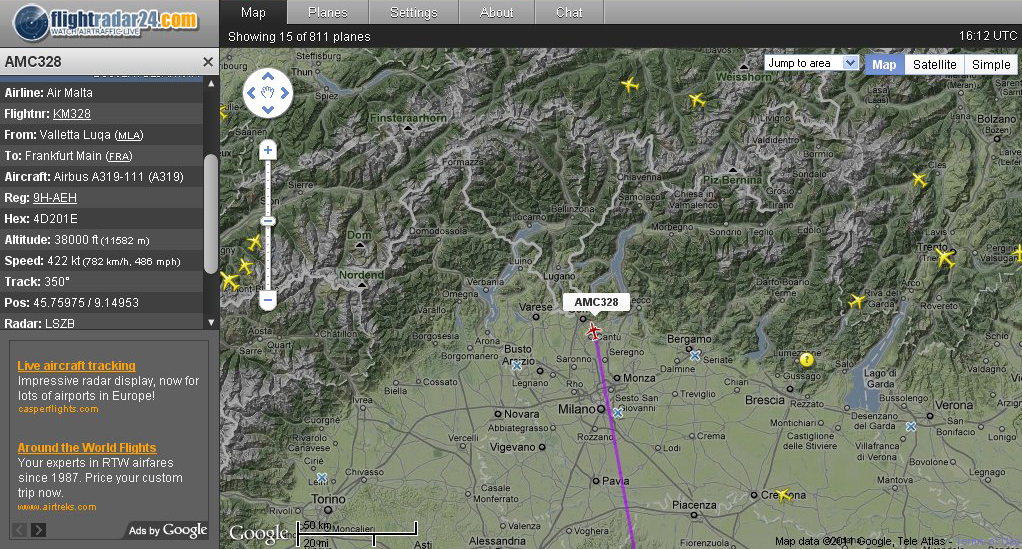
Task: Open the Jump to area dropdown
Action: 811,63
